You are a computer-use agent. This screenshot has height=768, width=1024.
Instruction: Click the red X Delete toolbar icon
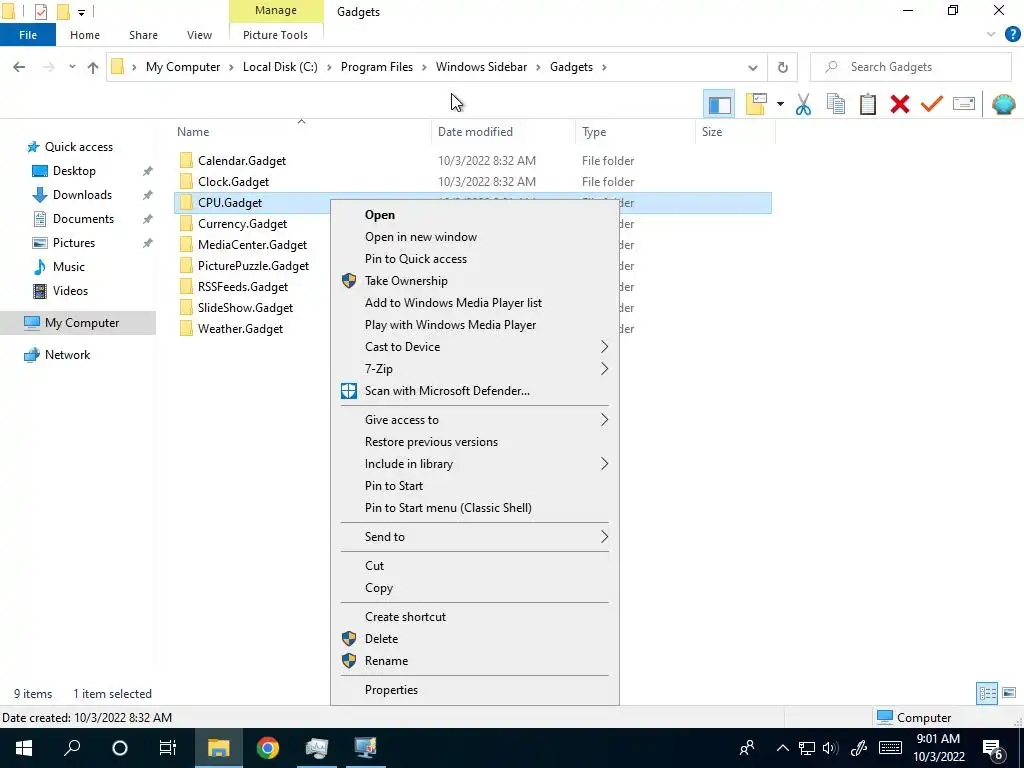[x=900, y=104]
